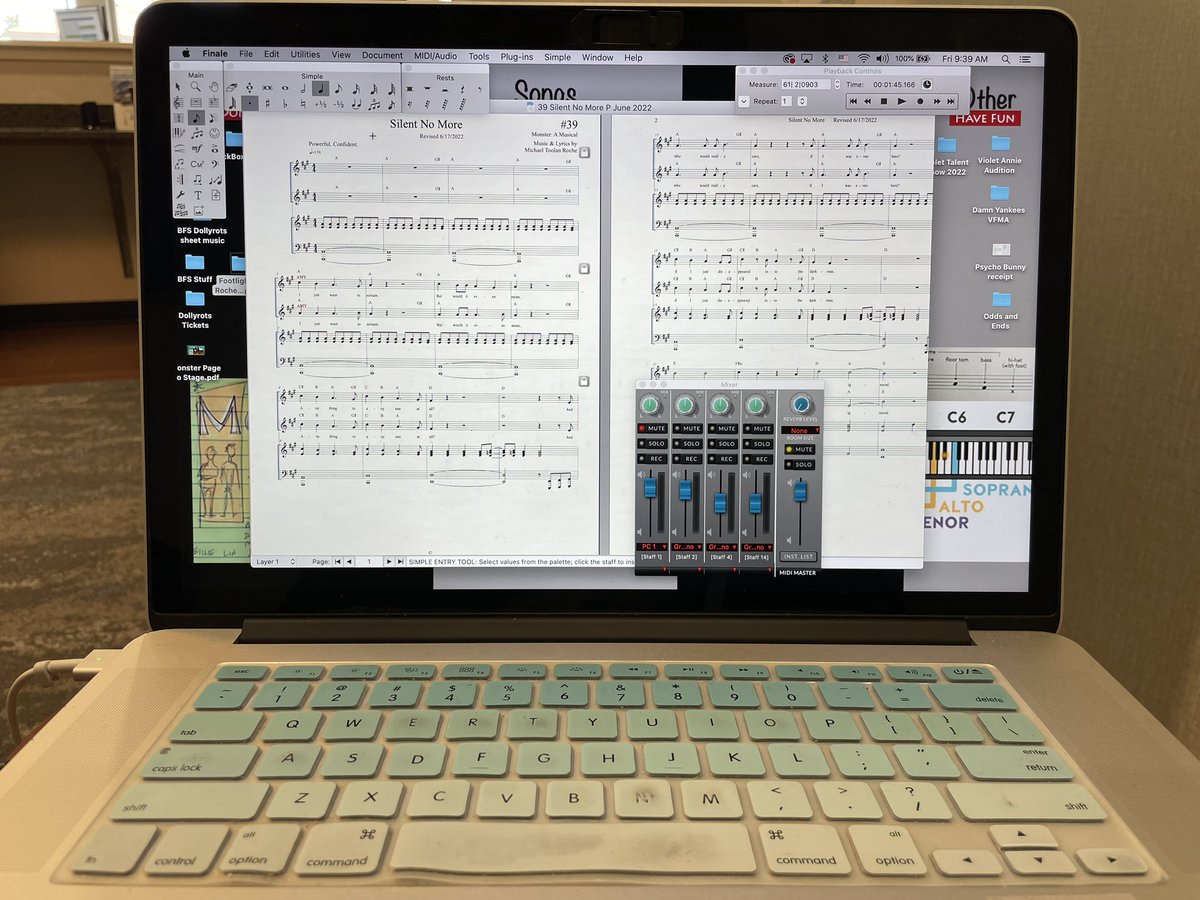Viewport: 1200px width, 900px height.
Task: Select the Hand Grabber tool
Action: point(213,87)
